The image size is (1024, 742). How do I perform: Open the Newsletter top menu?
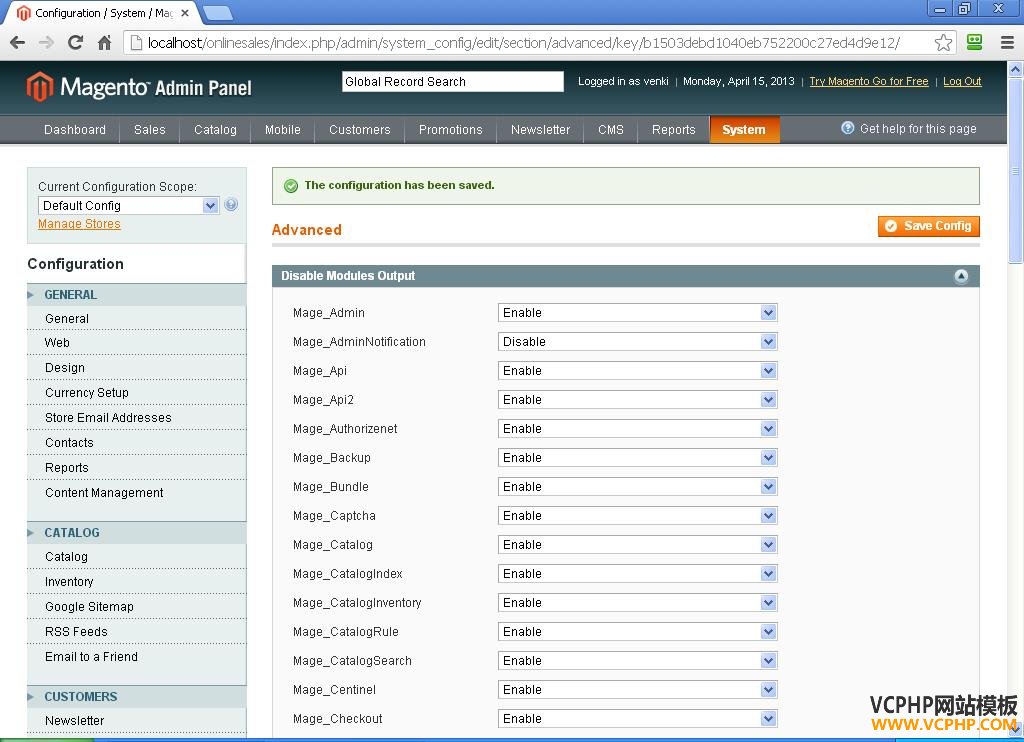pyautogui.click(x=540, y=129)
